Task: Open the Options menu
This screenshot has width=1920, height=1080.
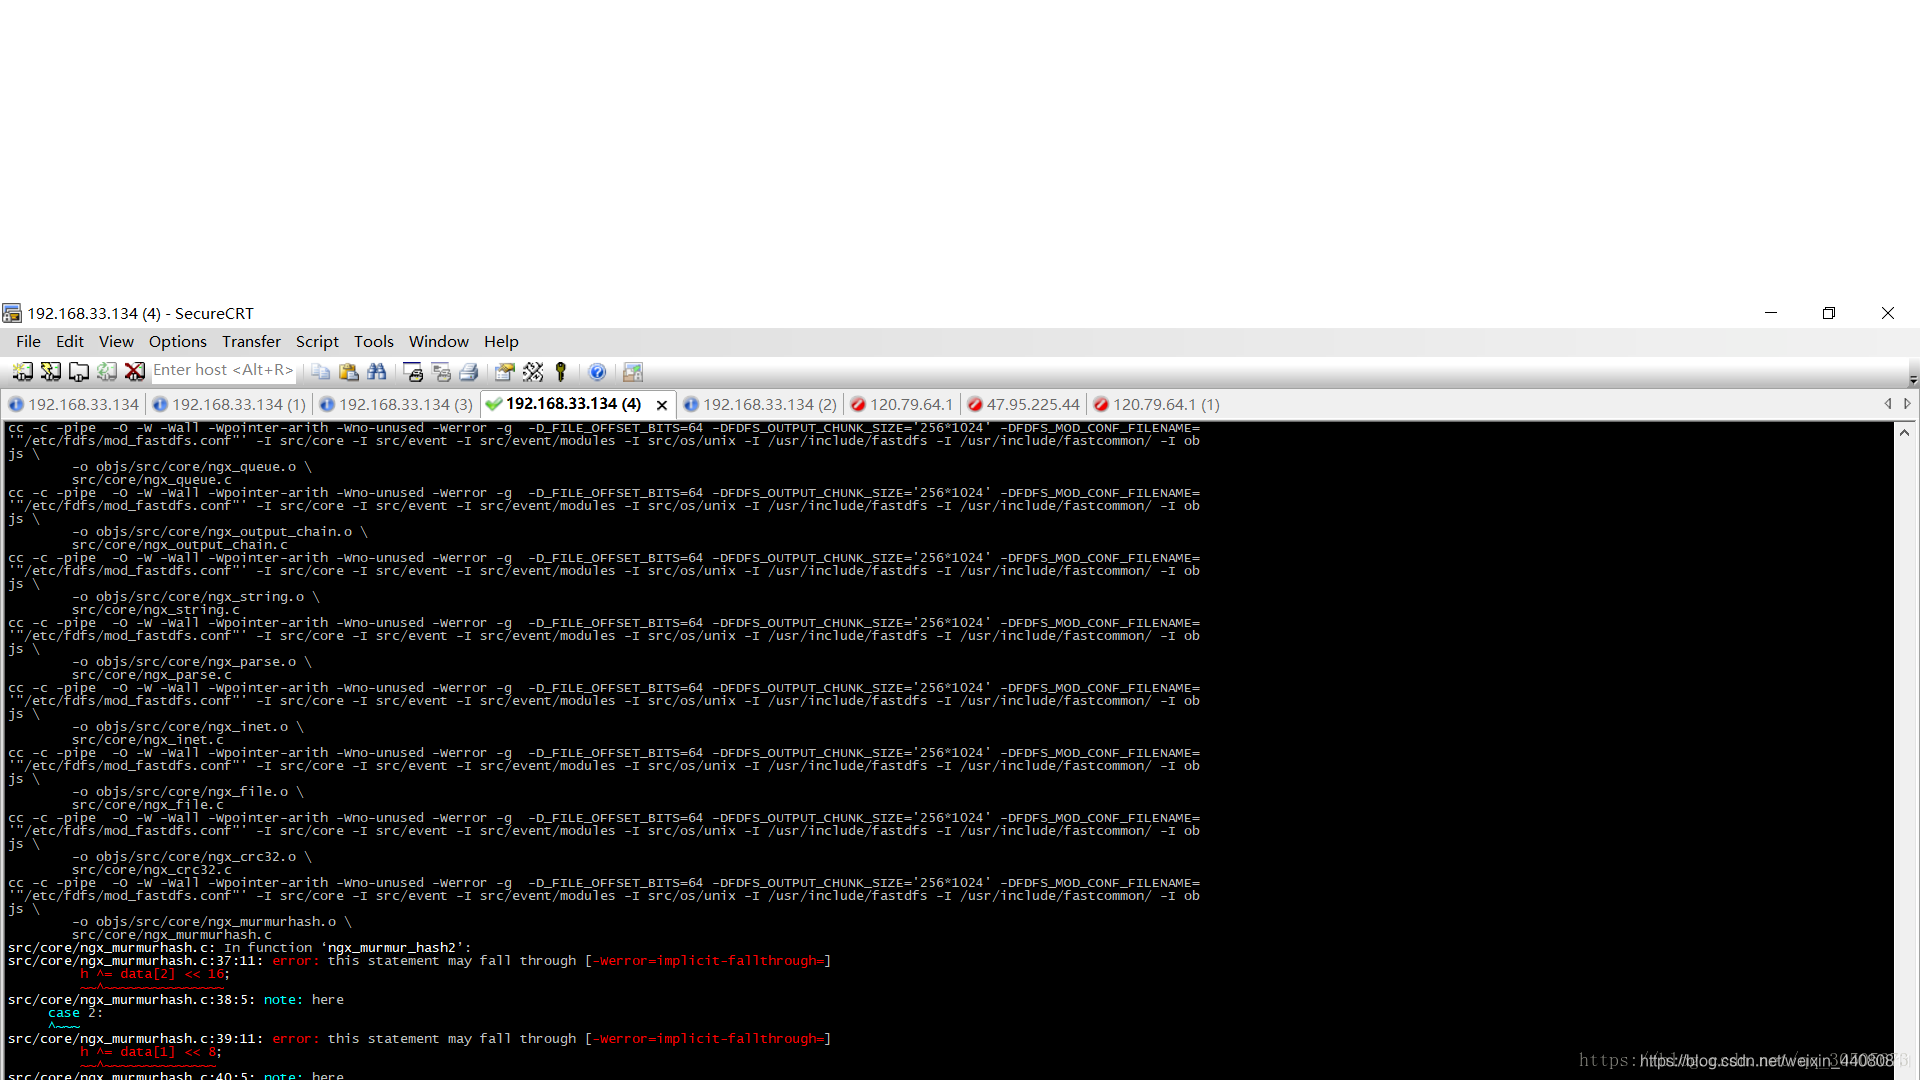Action: (178, 341)
